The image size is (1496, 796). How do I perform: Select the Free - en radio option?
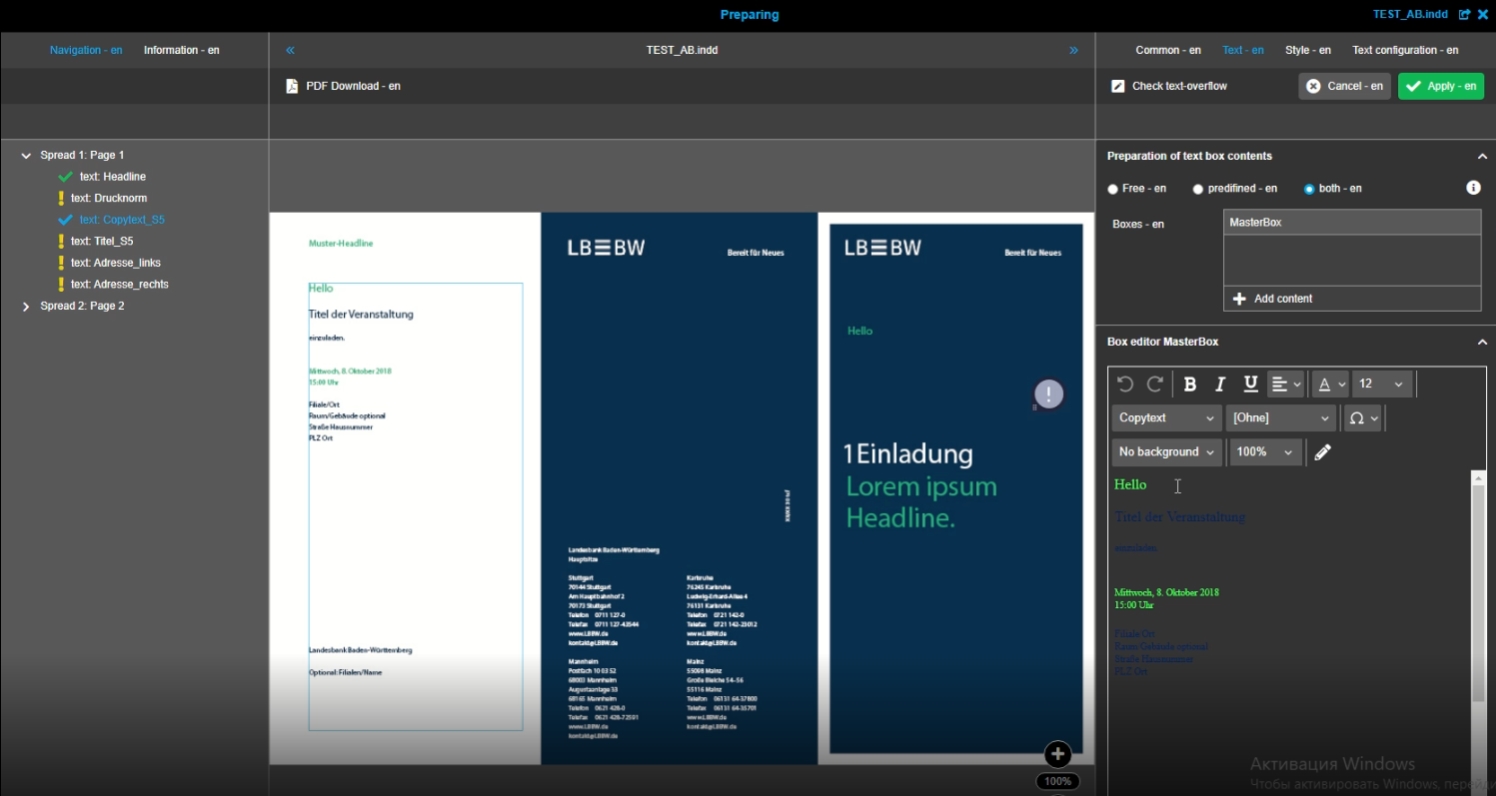point(1113,189)
